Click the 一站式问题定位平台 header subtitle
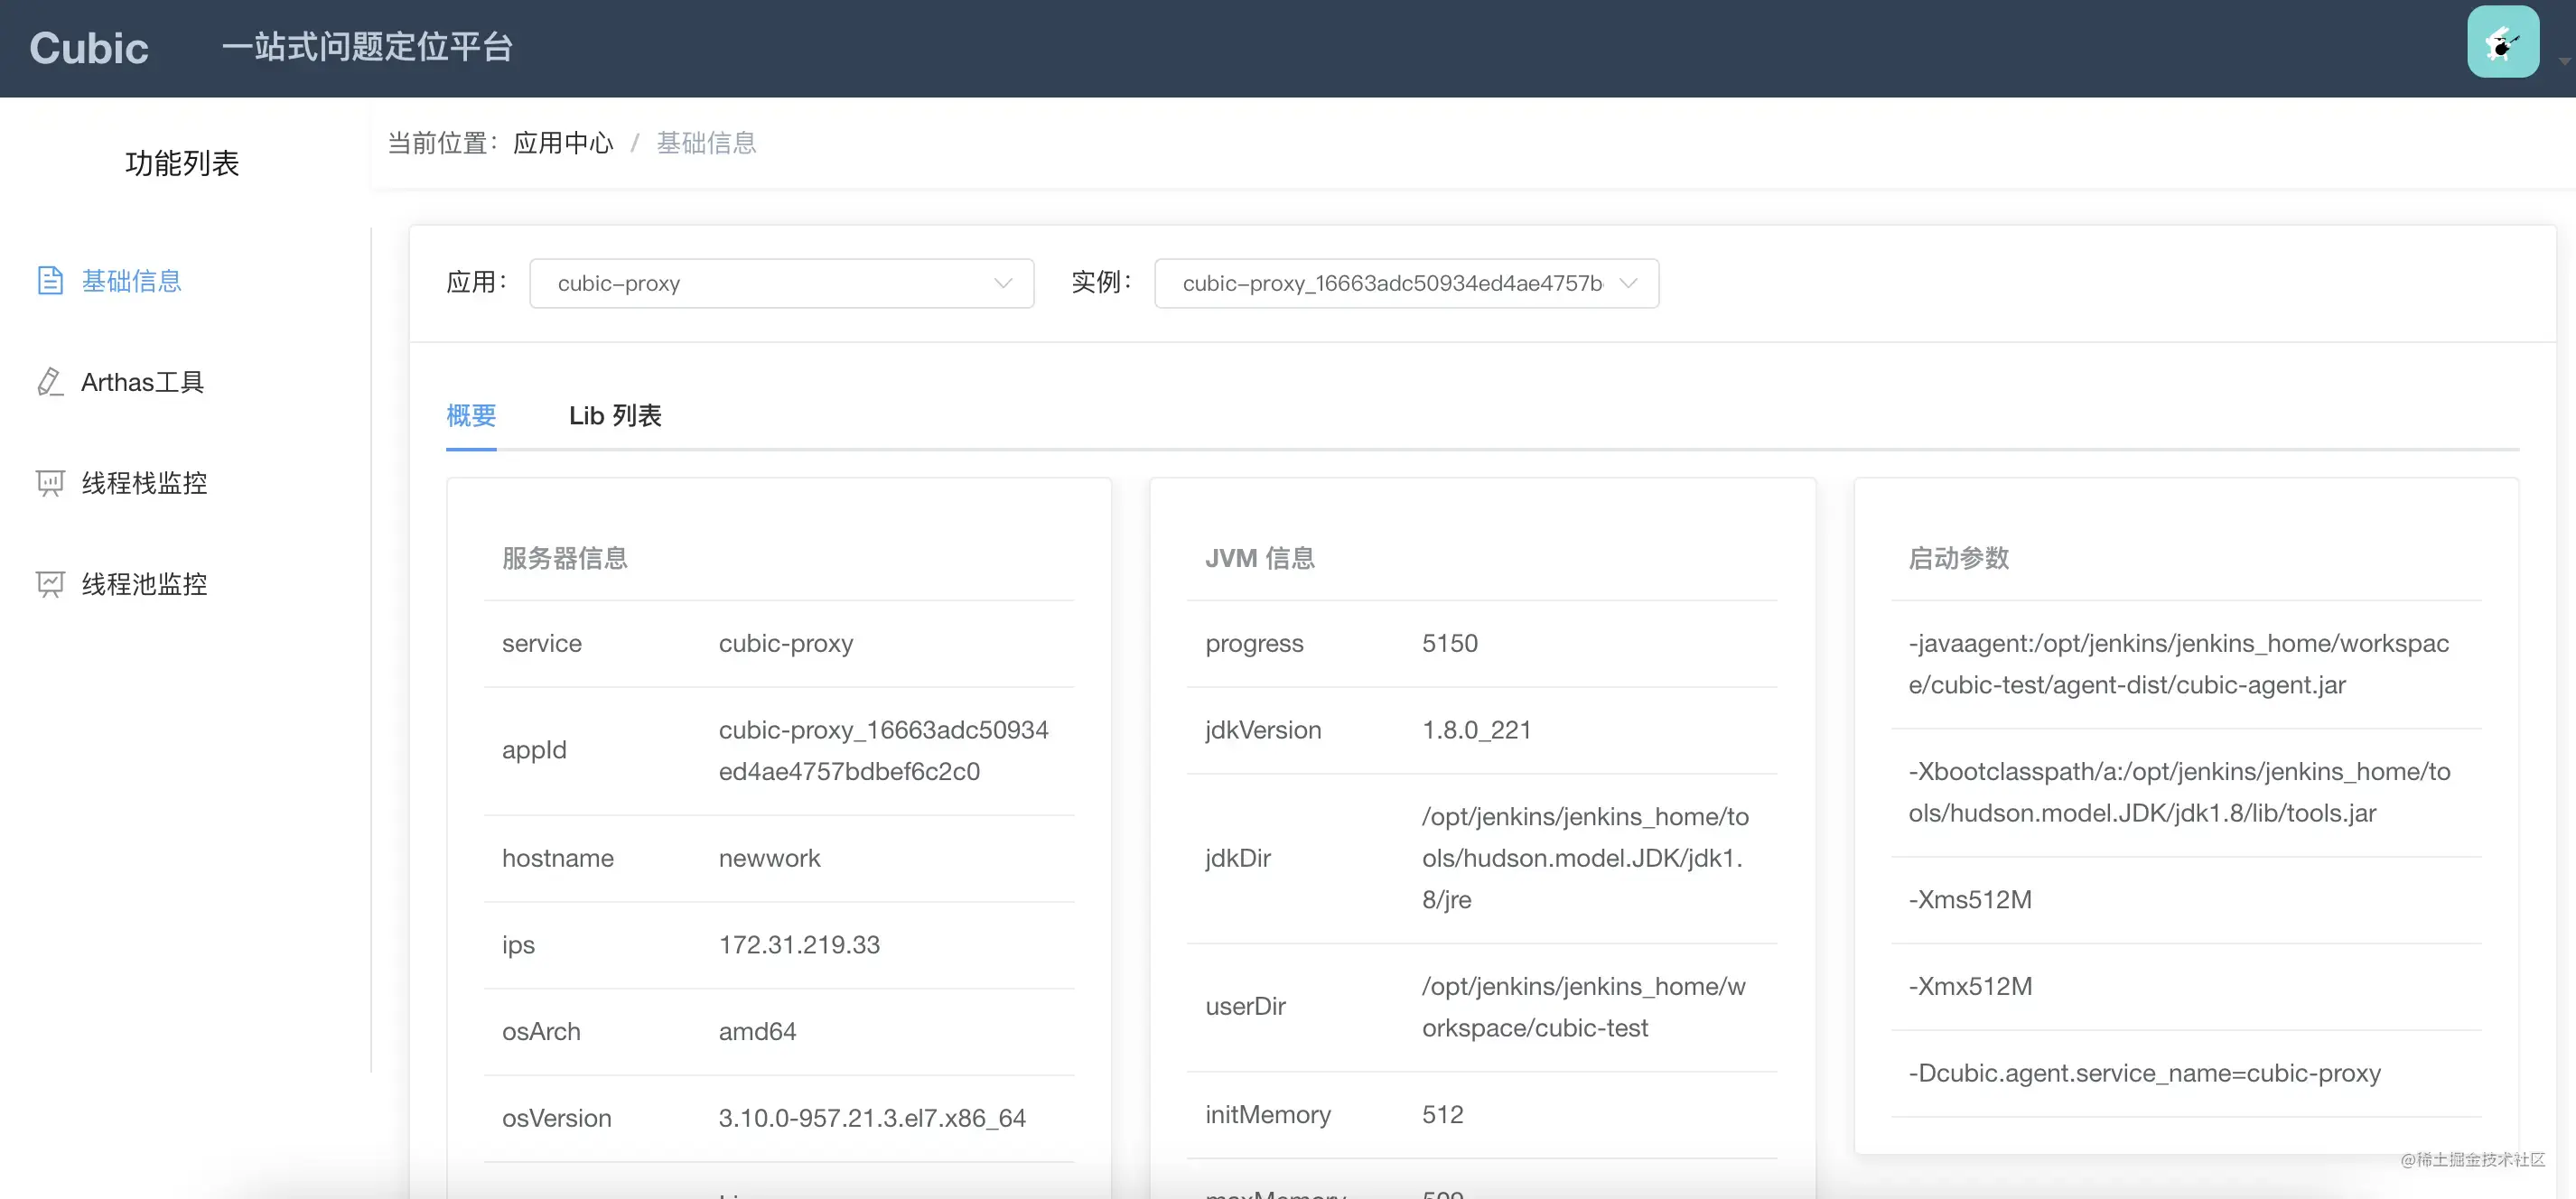Image resolution: width=2576 pixels, height=1199 pixels. (x=367, y=47)
